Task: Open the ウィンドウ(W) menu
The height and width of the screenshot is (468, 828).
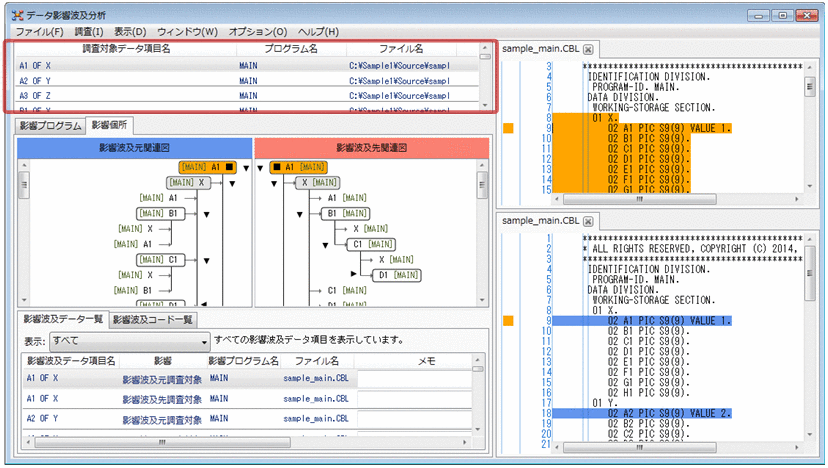Action: click(187, 32)
